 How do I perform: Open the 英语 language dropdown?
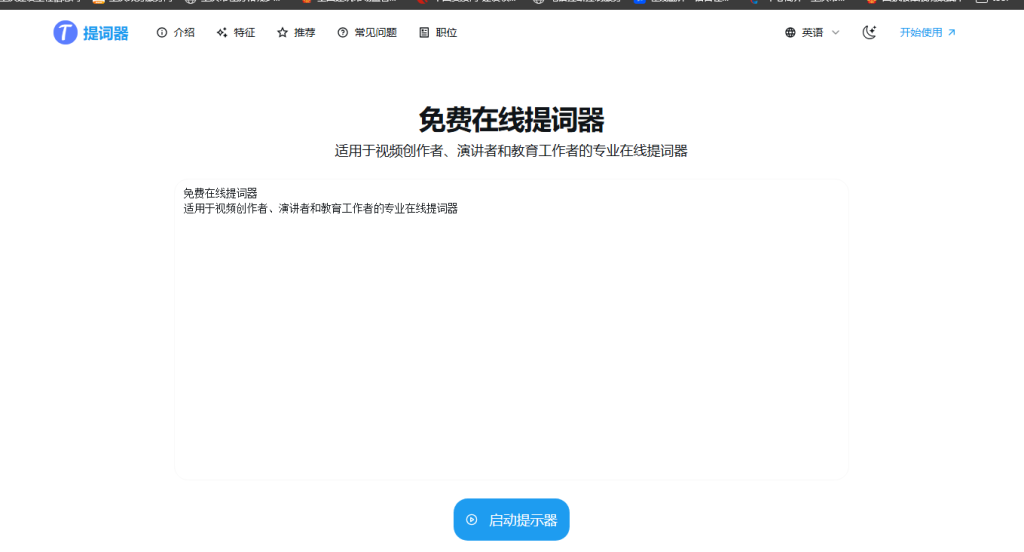[813, 33]
